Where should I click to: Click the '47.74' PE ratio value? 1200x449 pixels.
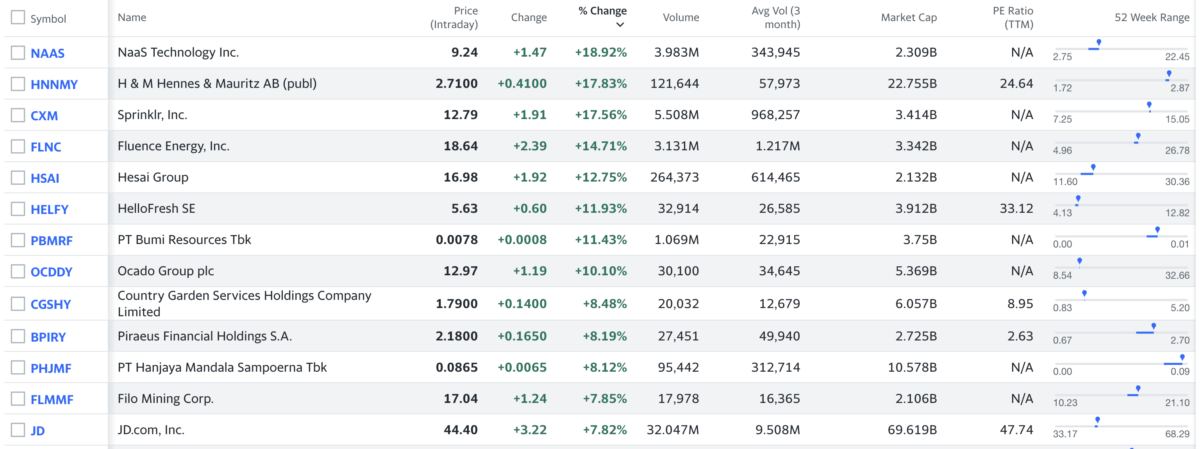click(x=1017, y=430)
